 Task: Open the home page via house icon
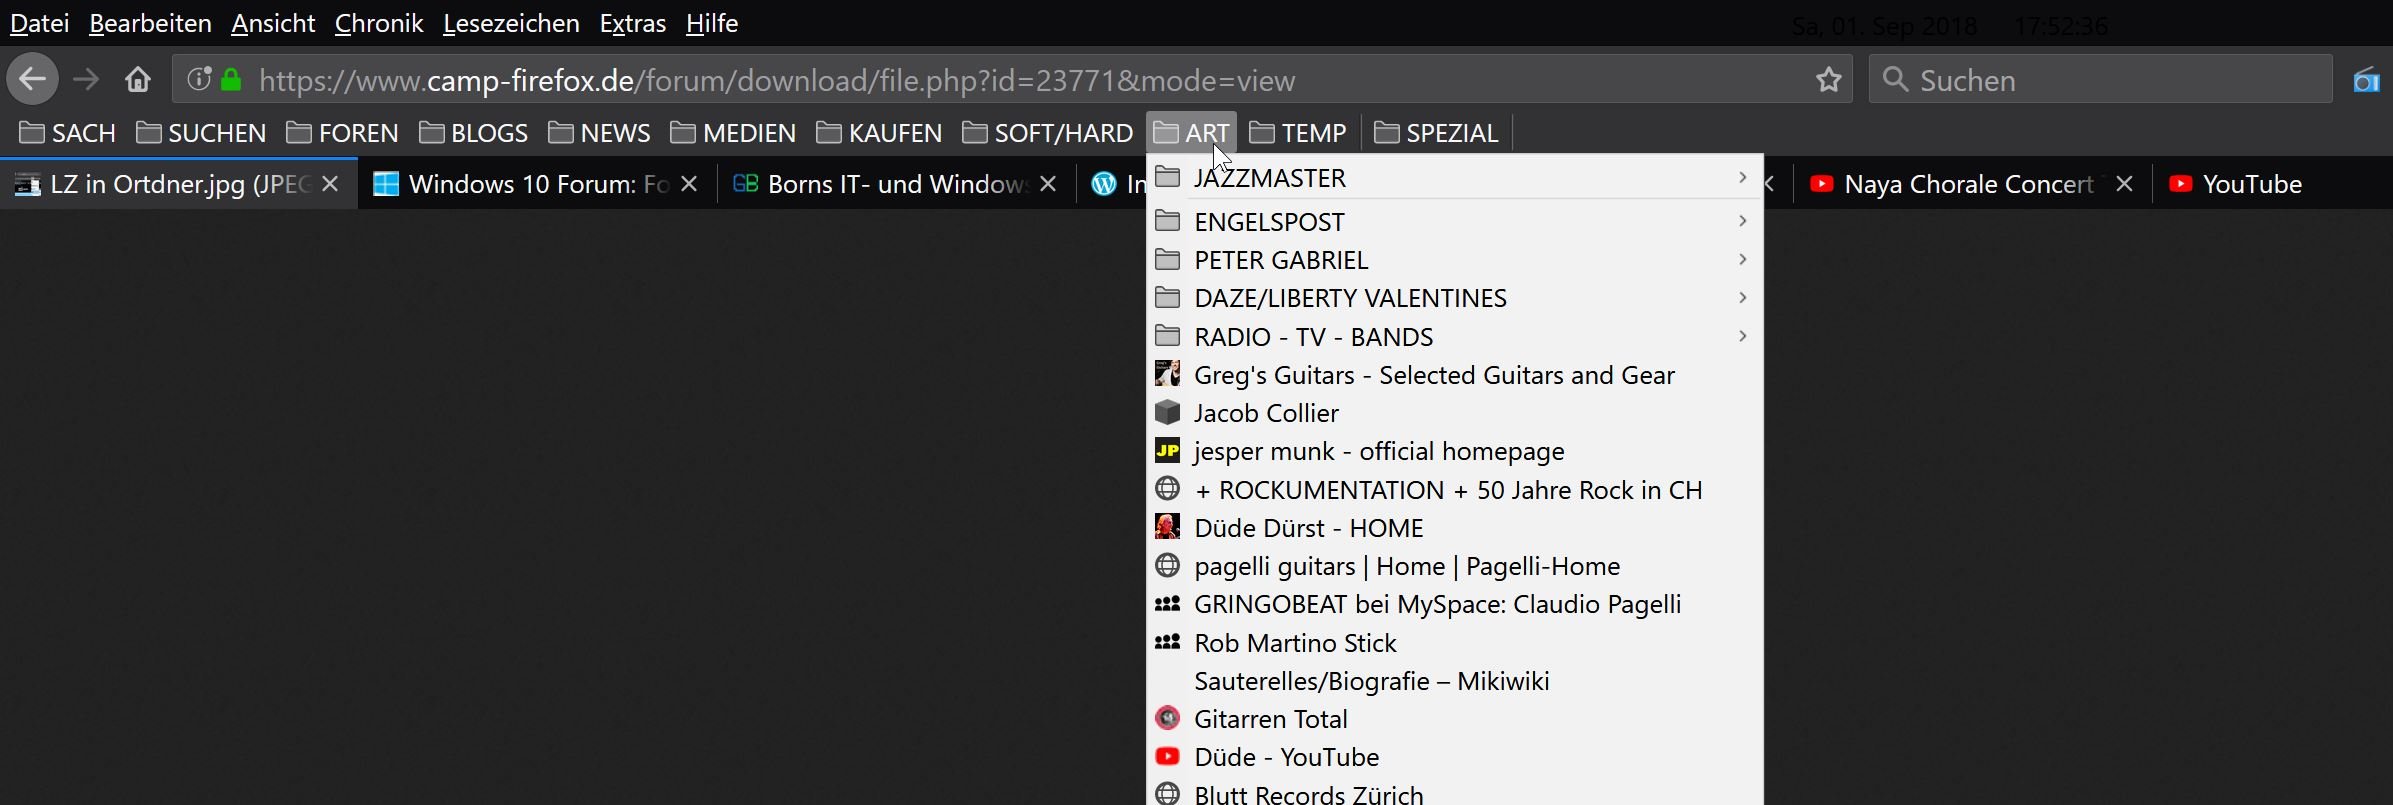[x=138, y=79]
